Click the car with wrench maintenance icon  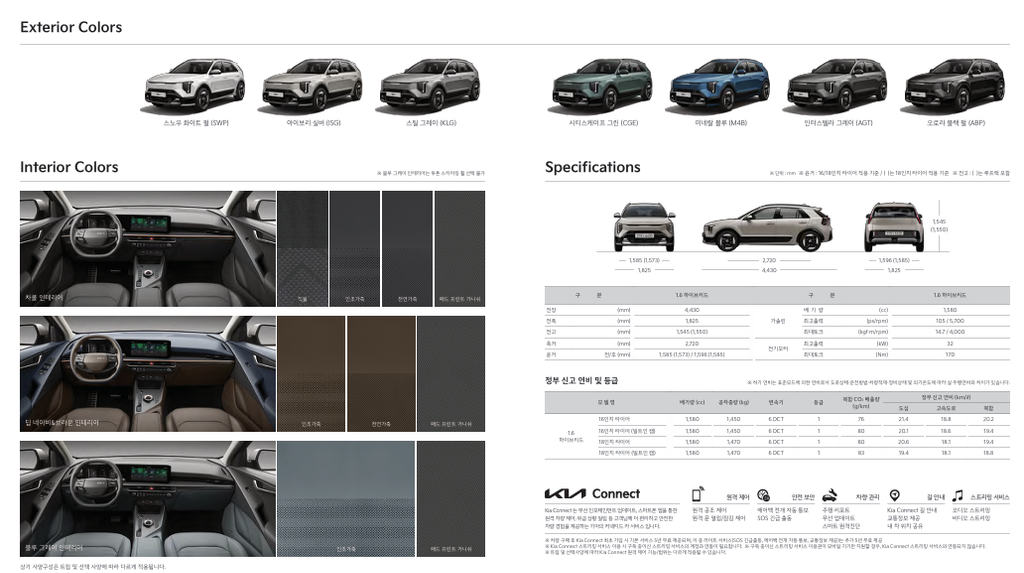tap(829, 495)
